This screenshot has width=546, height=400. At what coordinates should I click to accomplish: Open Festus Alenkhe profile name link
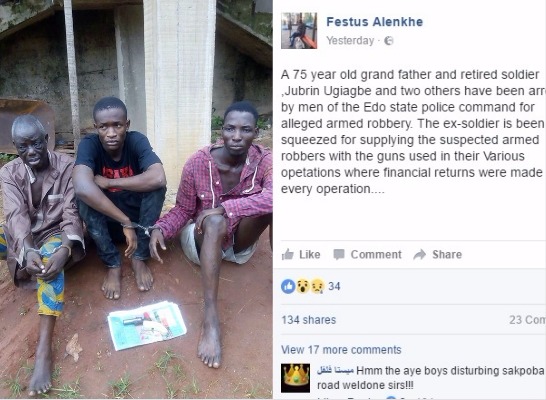375,22
